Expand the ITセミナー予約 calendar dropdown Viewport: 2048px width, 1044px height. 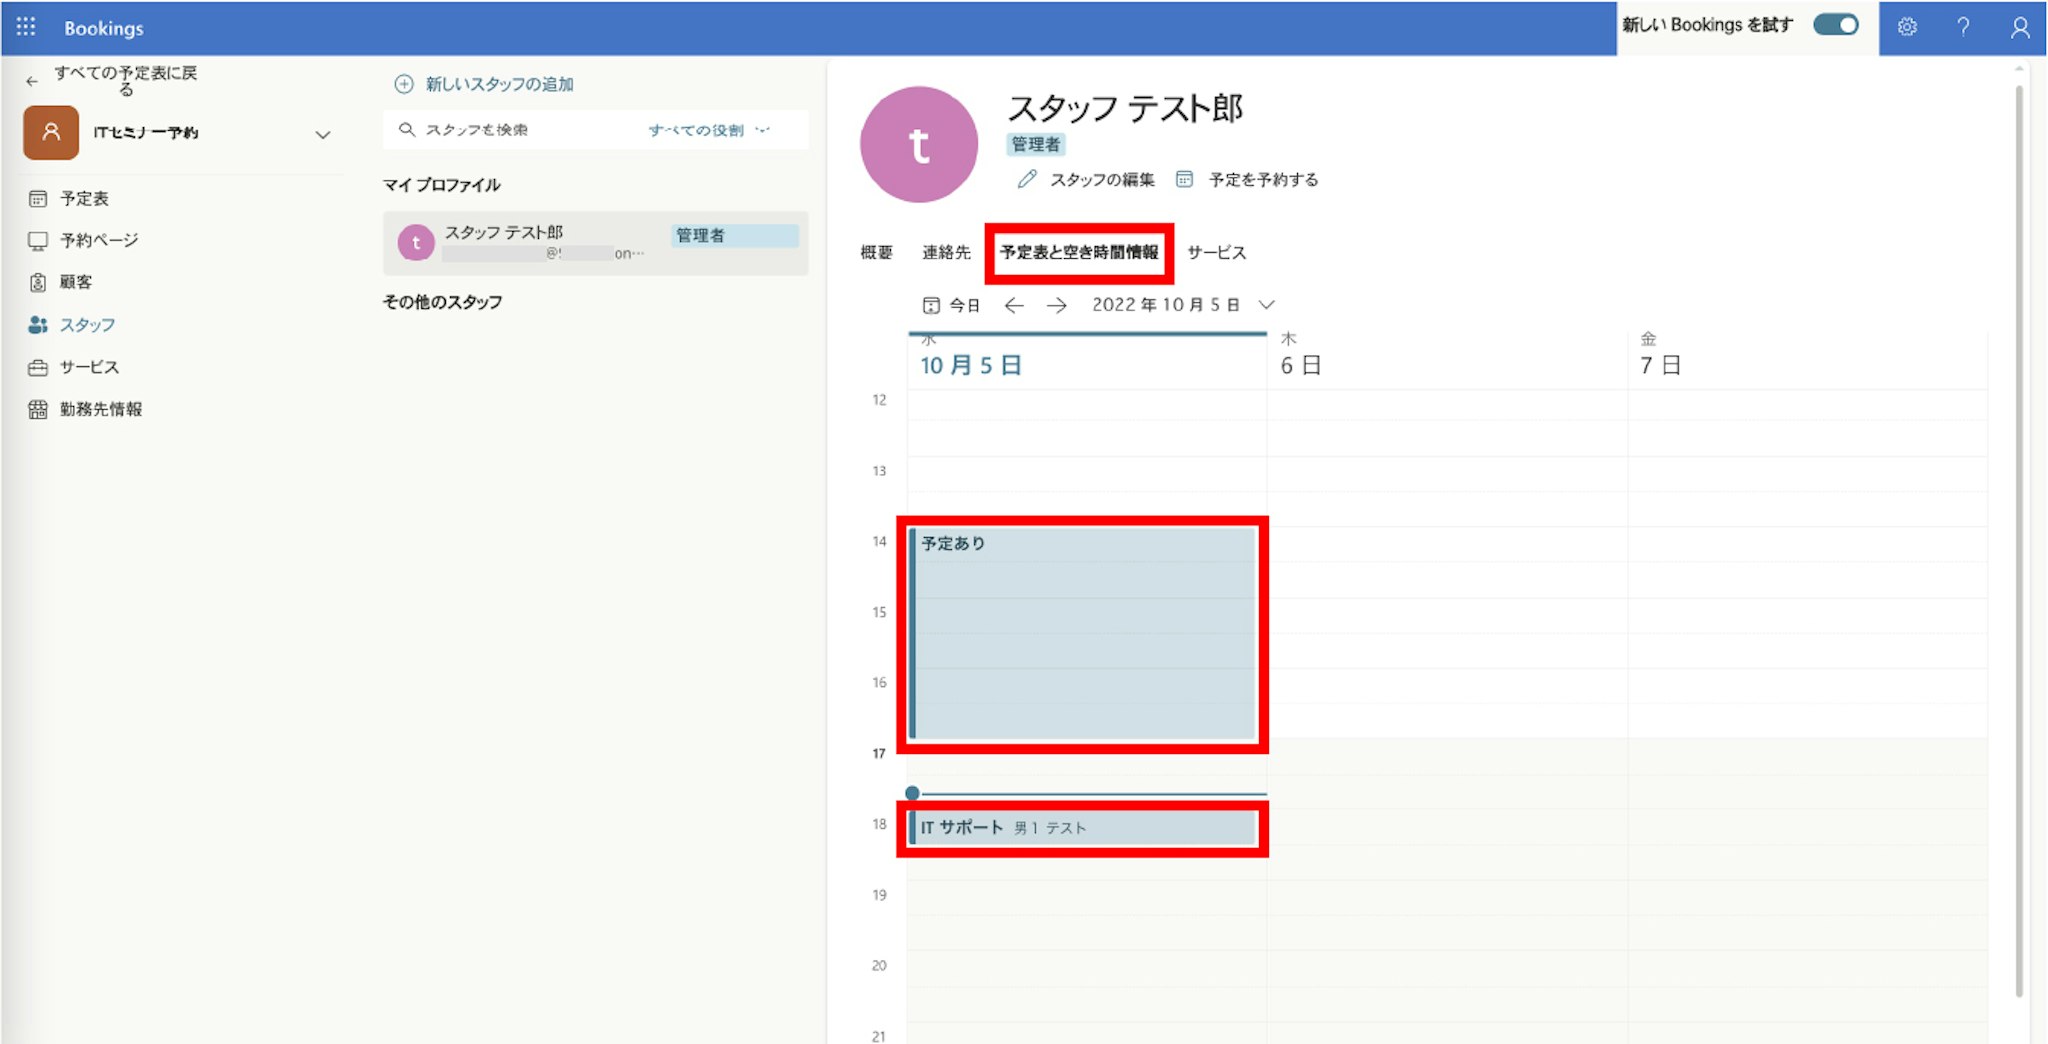coord(322,134)
